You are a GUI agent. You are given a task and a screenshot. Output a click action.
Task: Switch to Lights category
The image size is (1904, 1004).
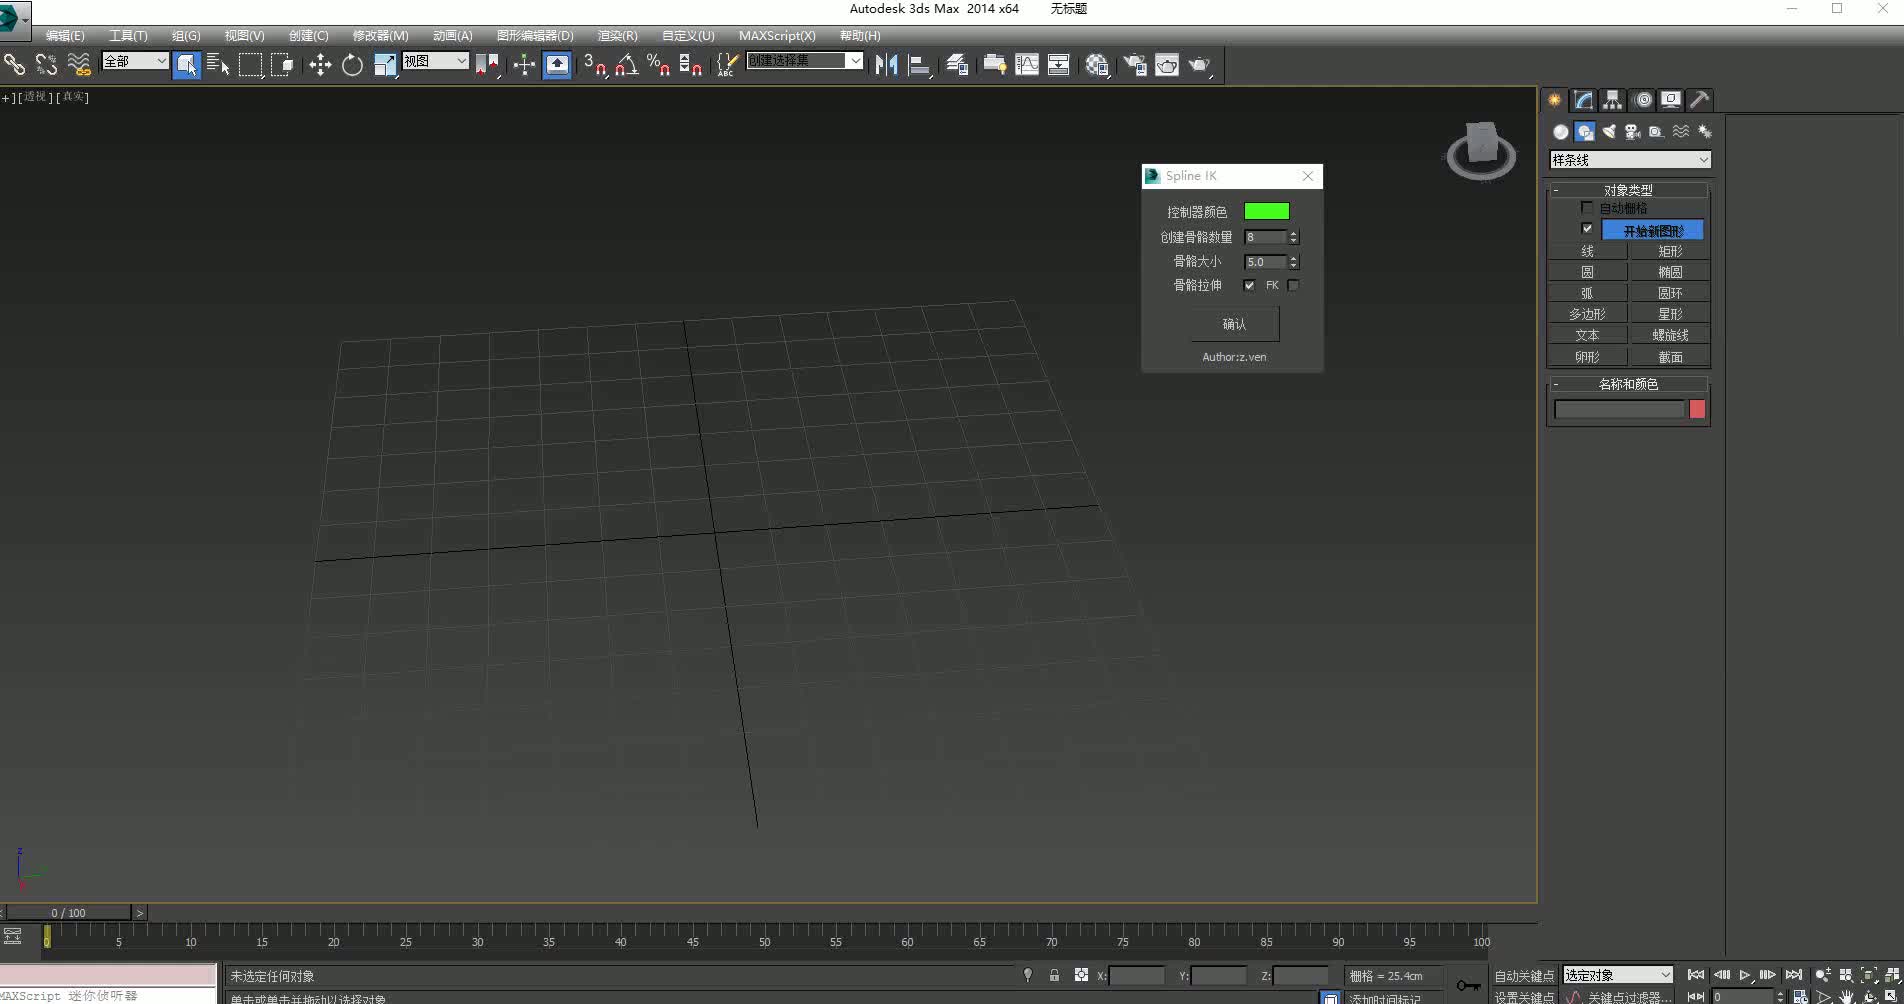1609,132
